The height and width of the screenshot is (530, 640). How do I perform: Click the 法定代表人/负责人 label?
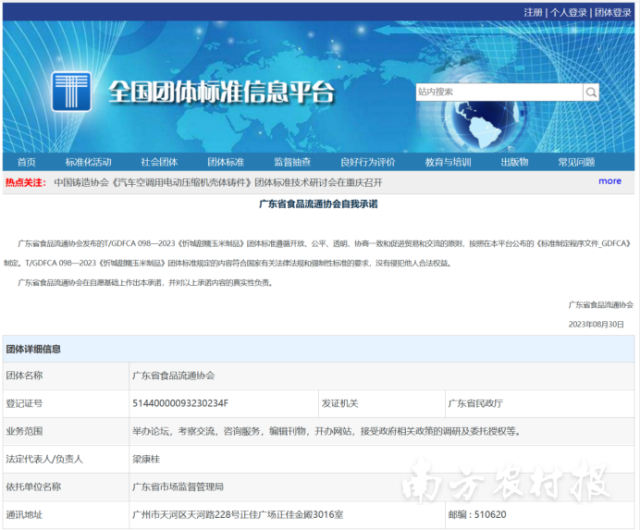[x=44, y=459]
